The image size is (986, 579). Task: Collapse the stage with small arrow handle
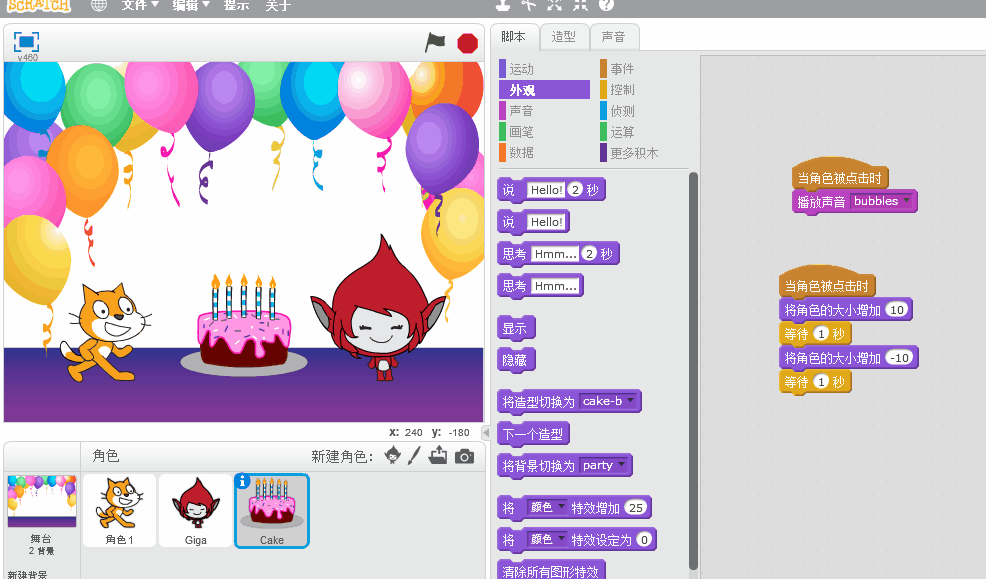click(485, 433)
